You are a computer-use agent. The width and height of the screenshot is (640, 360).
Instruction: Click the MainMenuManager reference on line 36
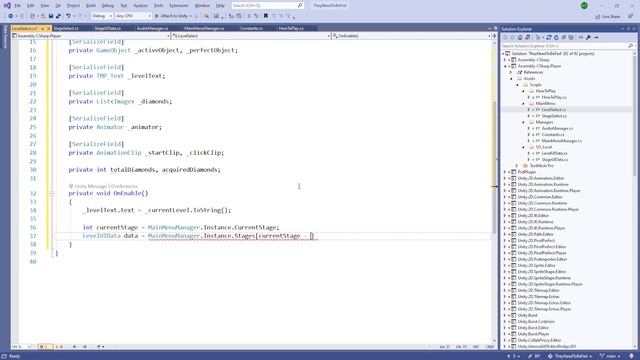click(x=174, y=227)
